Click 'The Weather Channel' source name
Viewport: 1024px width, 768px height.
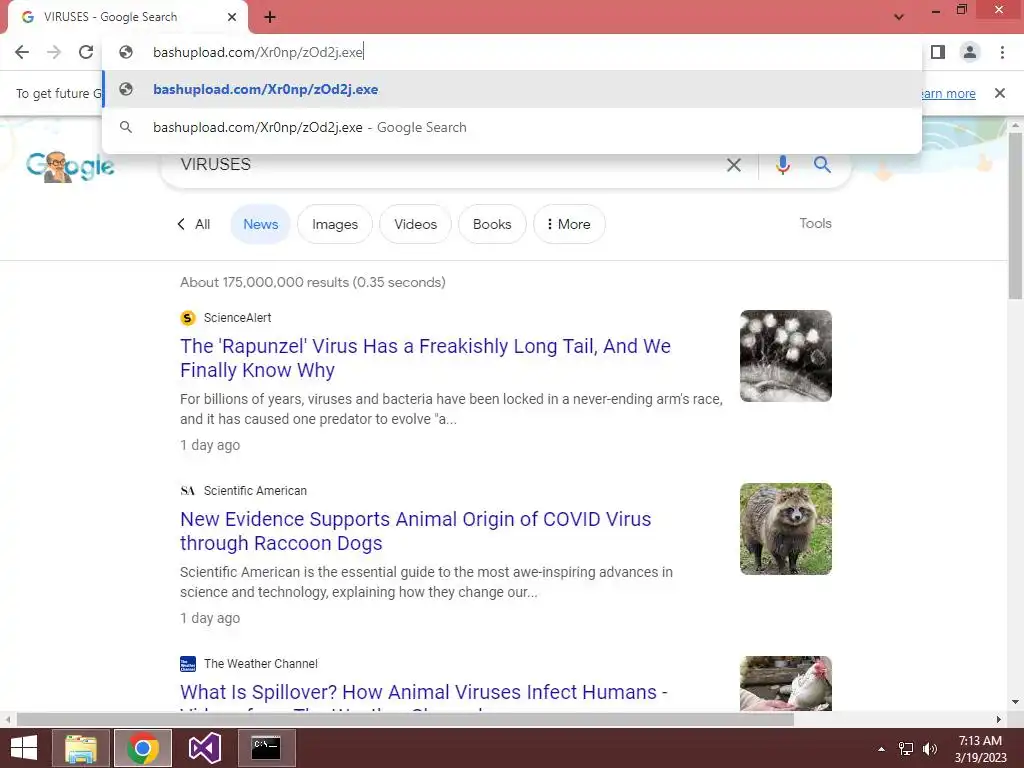pos(261,664)
